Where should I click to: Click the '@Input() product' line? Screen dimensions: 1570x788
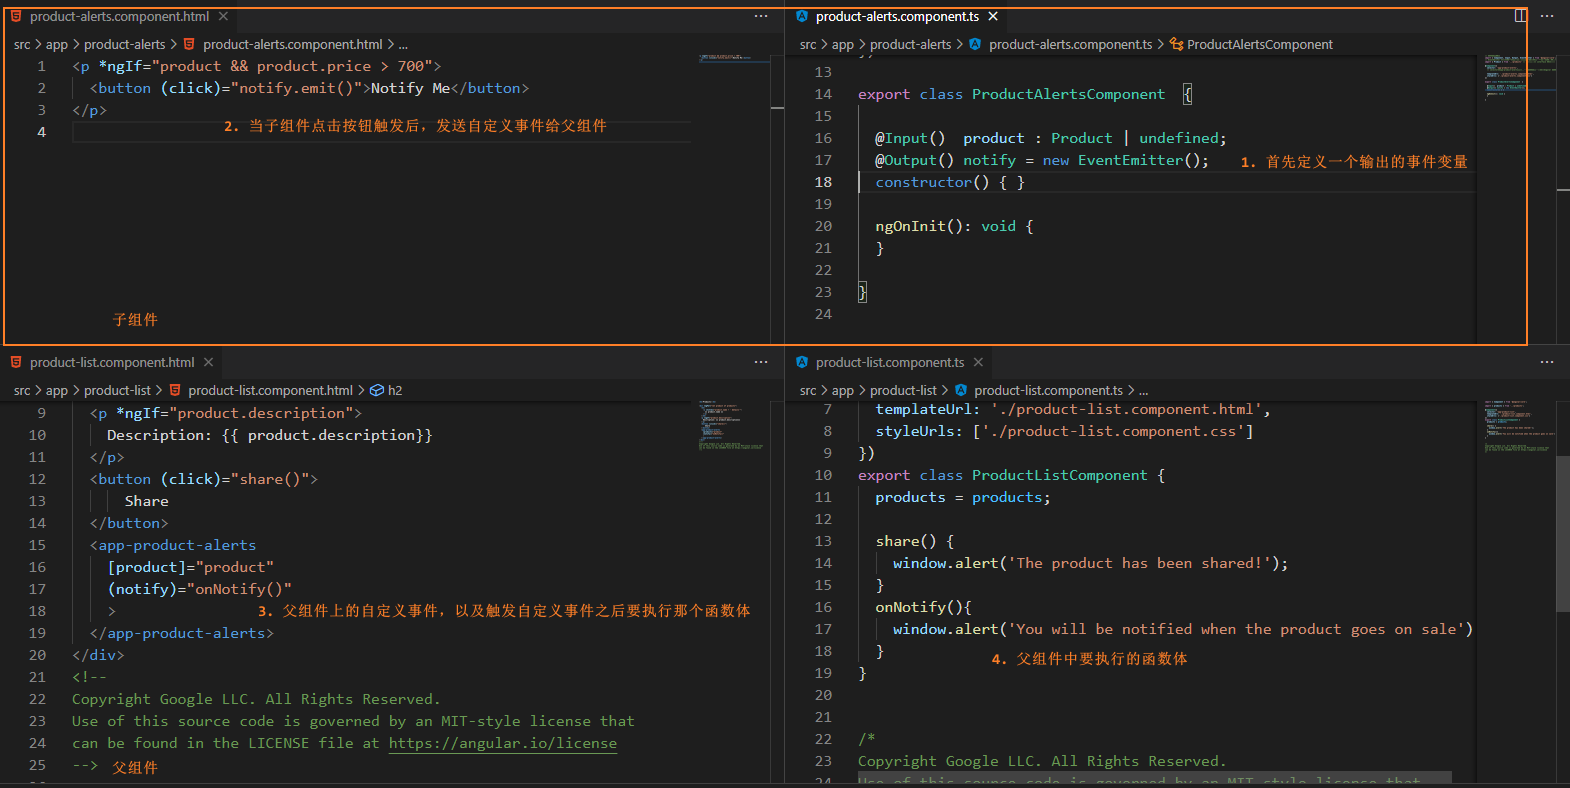coord(1051,138)
